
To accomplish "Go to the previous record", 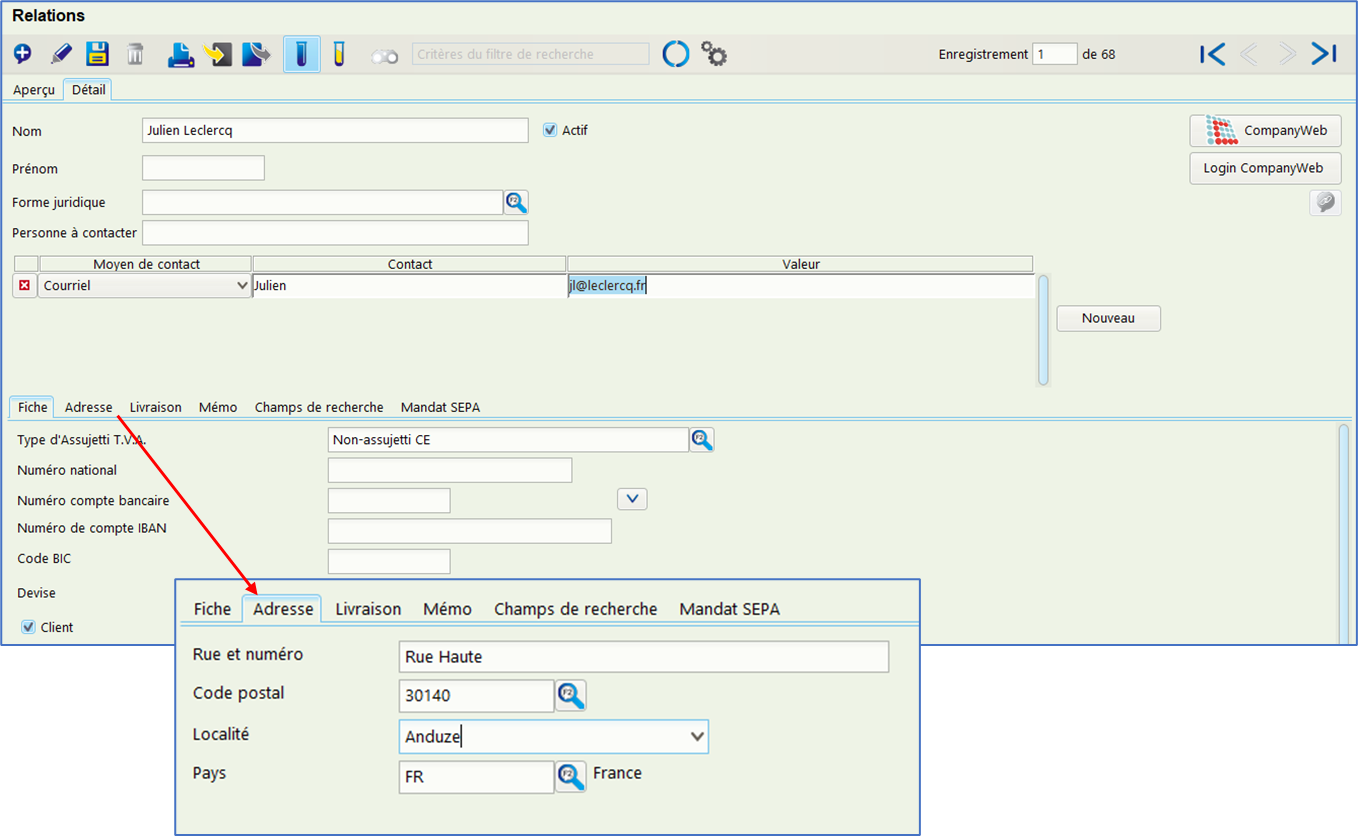I will pyautogui.click(x=1249, y=54).
